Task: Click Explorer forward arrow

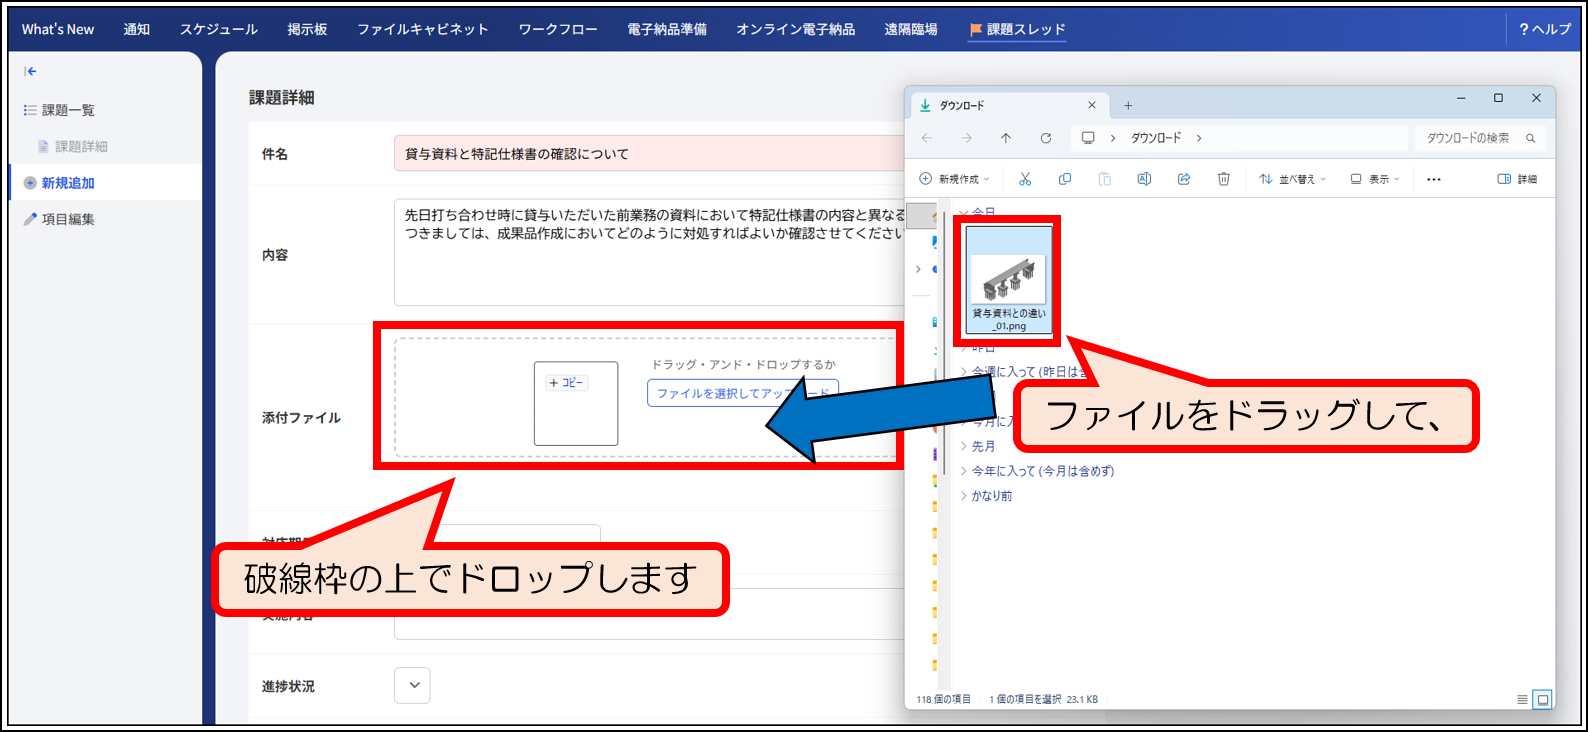Action: tap(966, 138)
